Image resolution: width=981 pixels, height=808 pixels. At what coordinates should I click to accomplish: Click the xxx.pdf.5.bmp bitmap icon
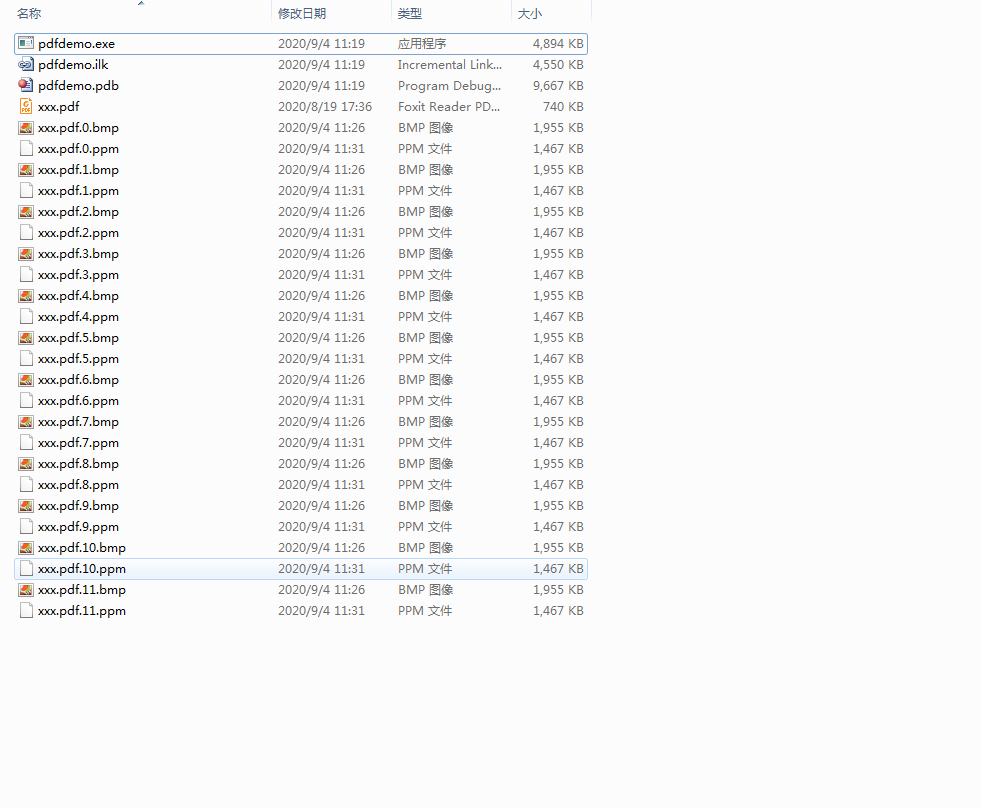[26, 337]
